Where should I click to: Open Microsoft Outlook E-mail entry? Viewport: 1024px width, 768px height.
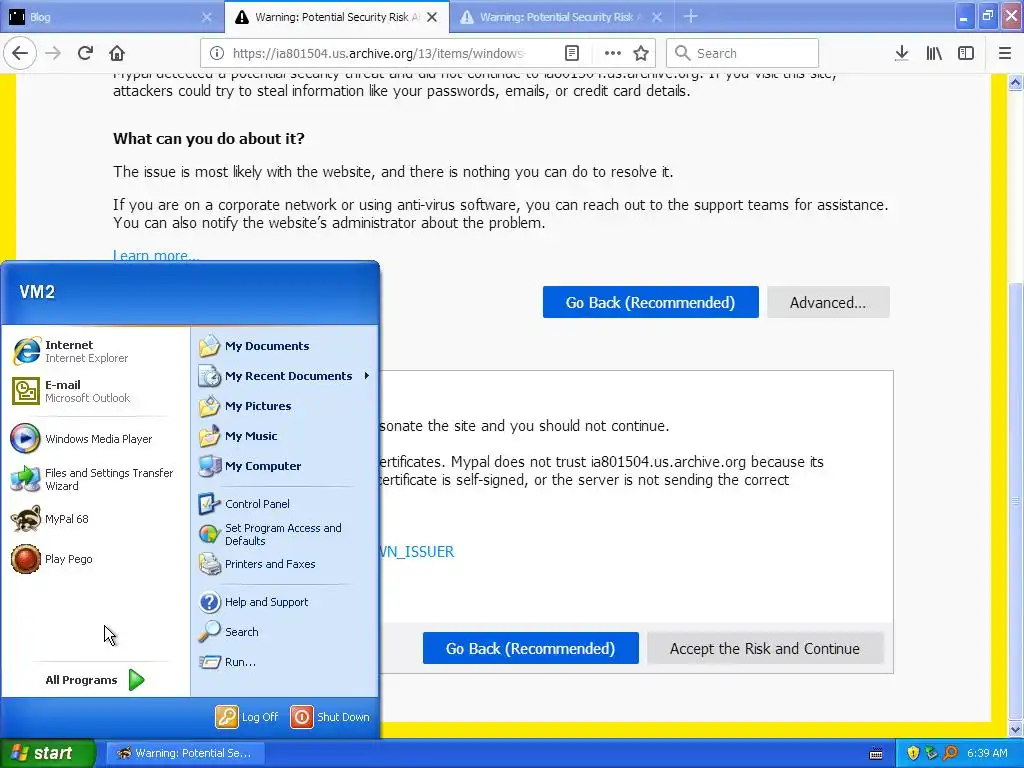click(x=95, y=391)
